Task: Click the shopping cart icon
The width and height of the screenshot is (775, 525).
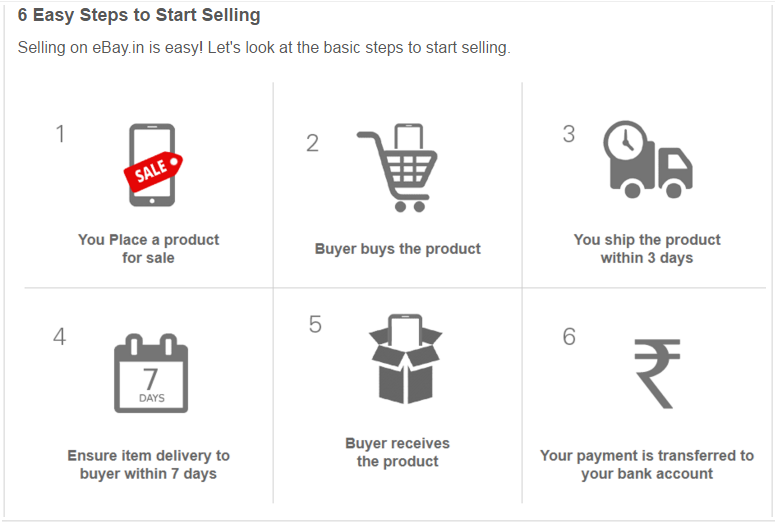Action: coord(397,168)
